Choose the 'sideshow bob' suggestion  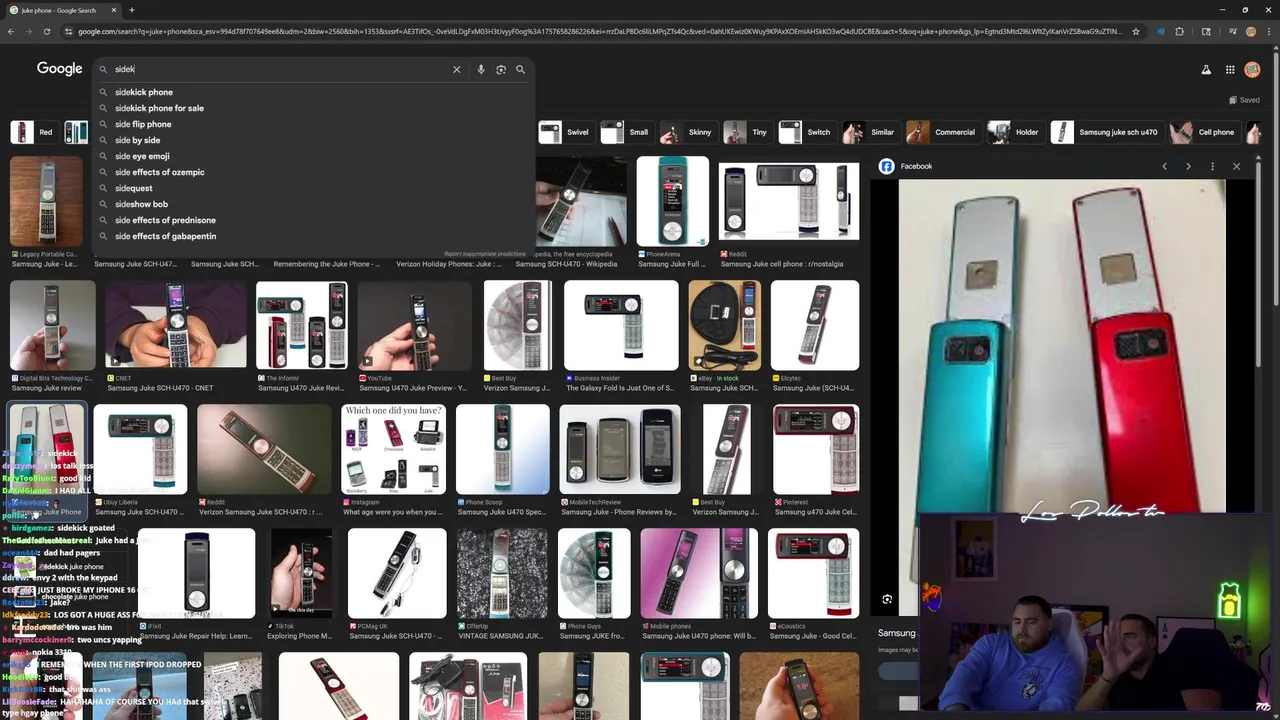coord(313,204)
